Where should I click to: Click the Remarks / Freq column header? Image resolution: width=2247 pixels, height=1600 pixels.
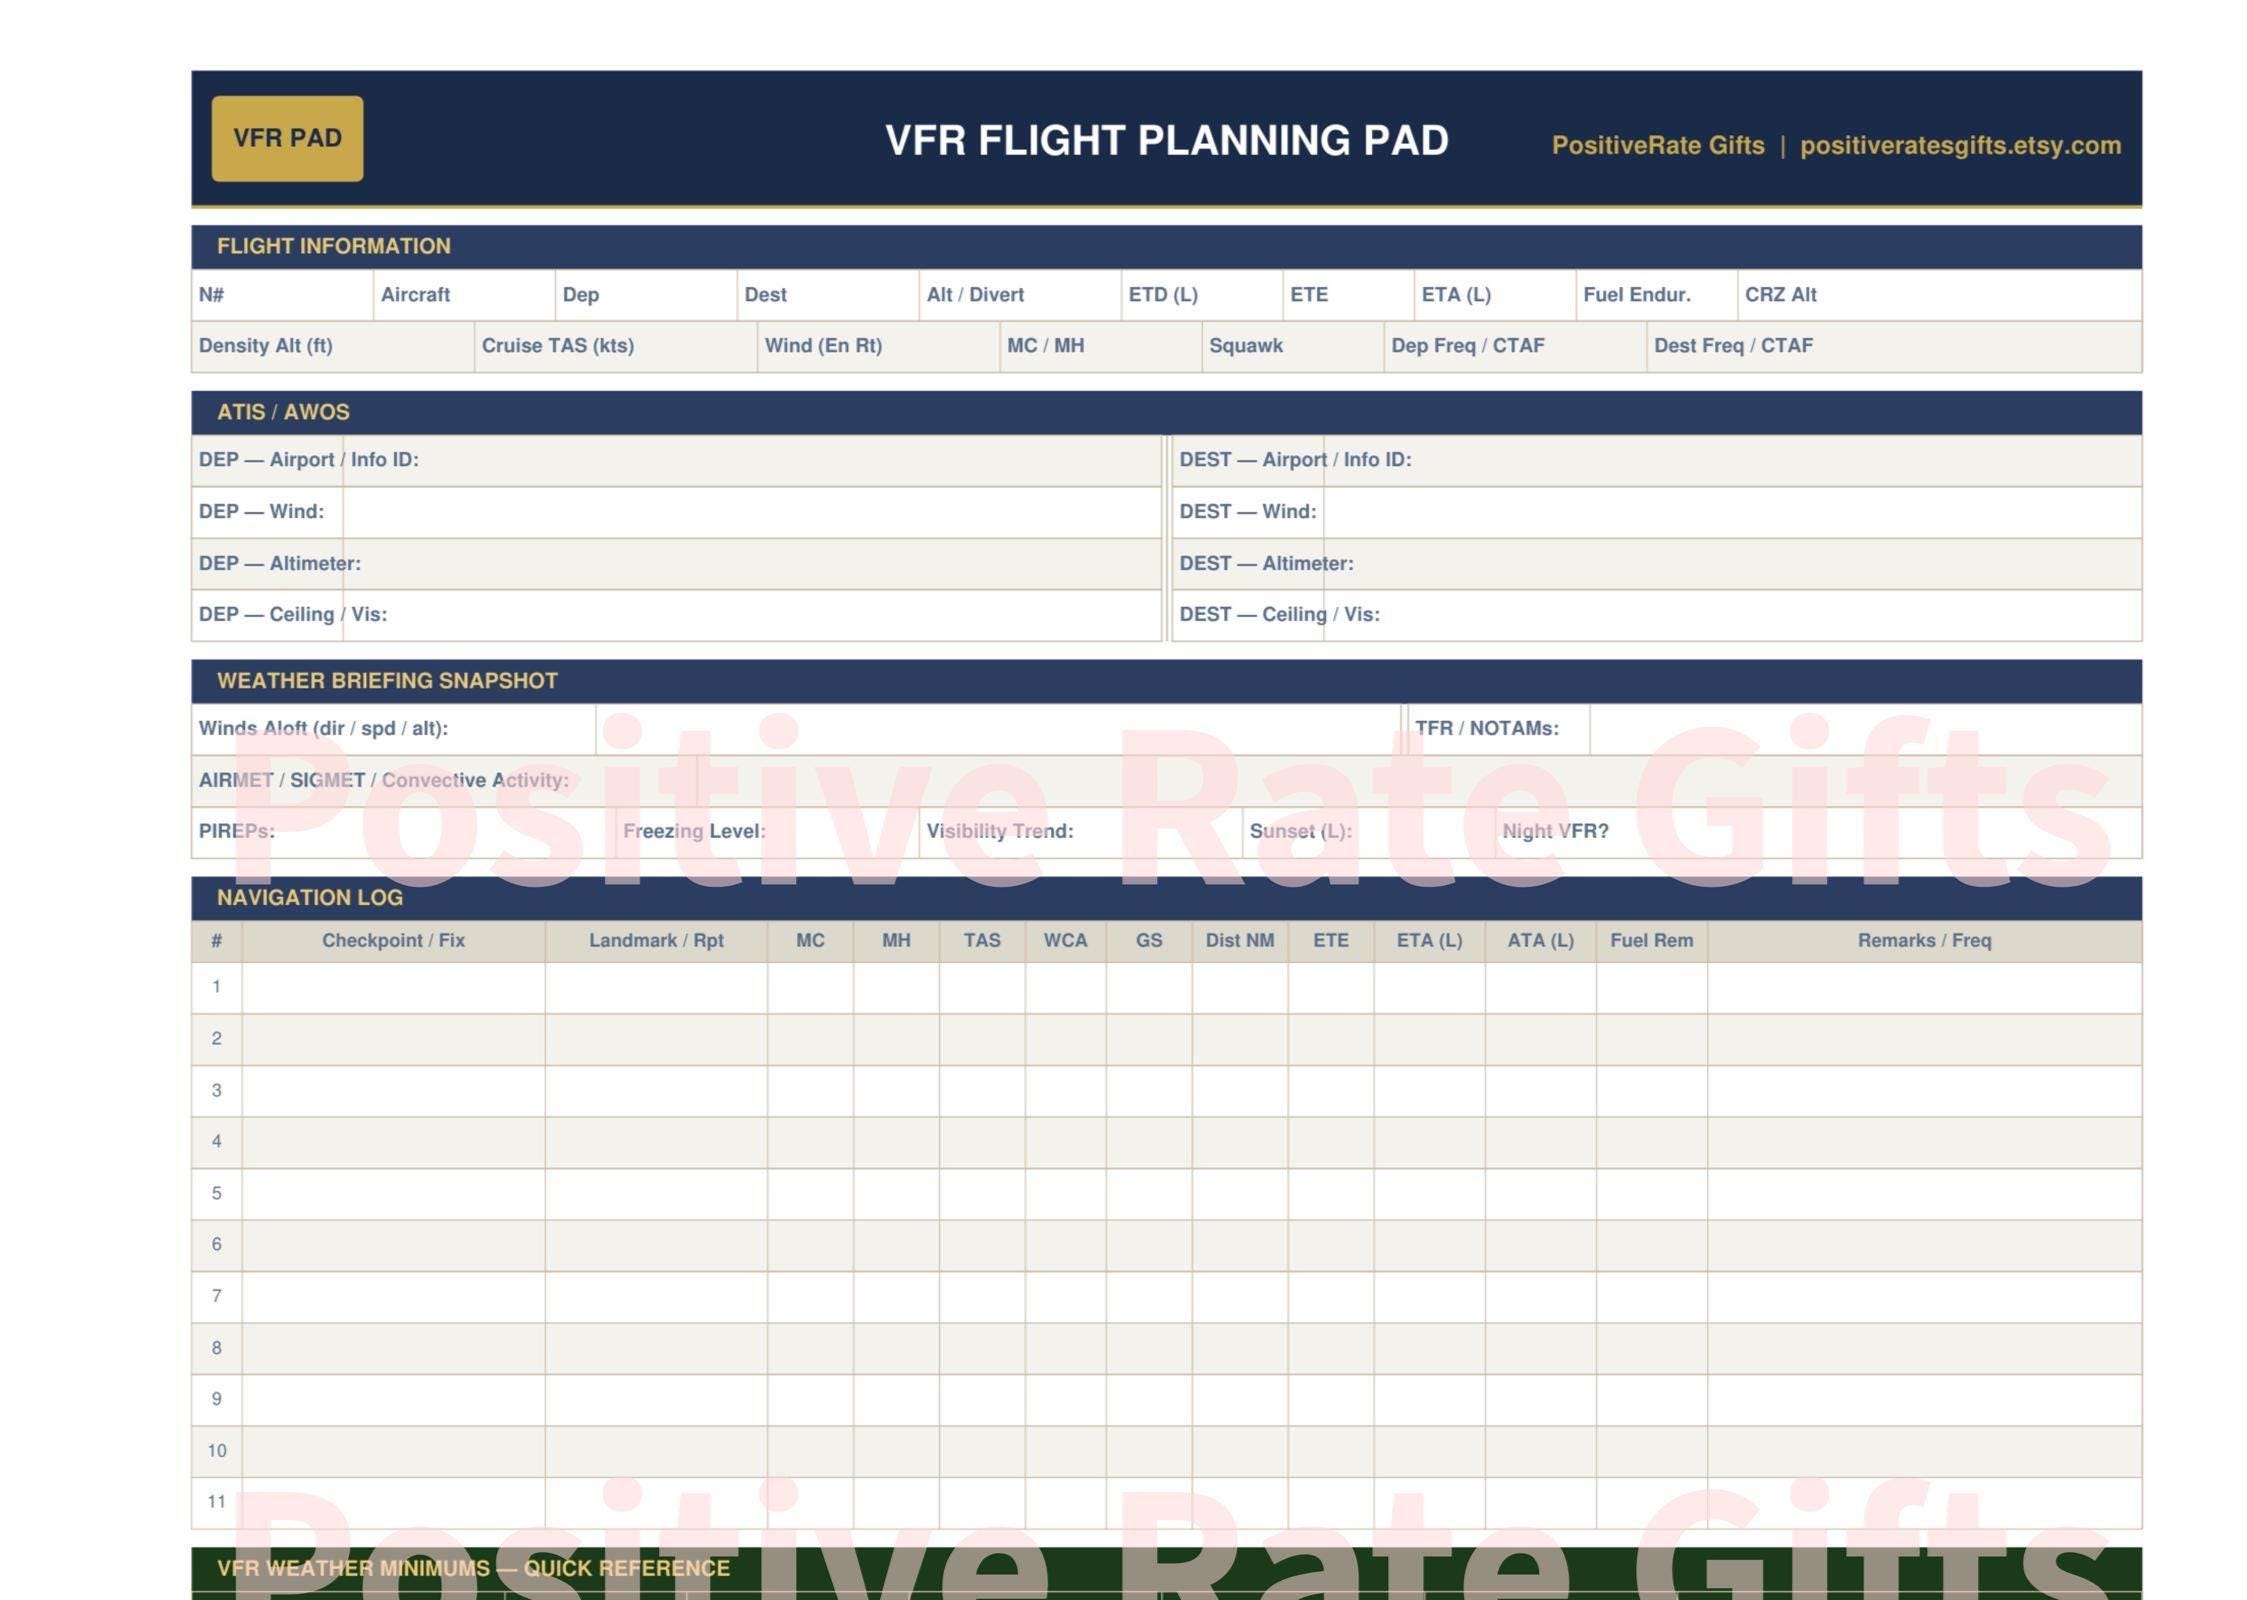pos(1924,941)
